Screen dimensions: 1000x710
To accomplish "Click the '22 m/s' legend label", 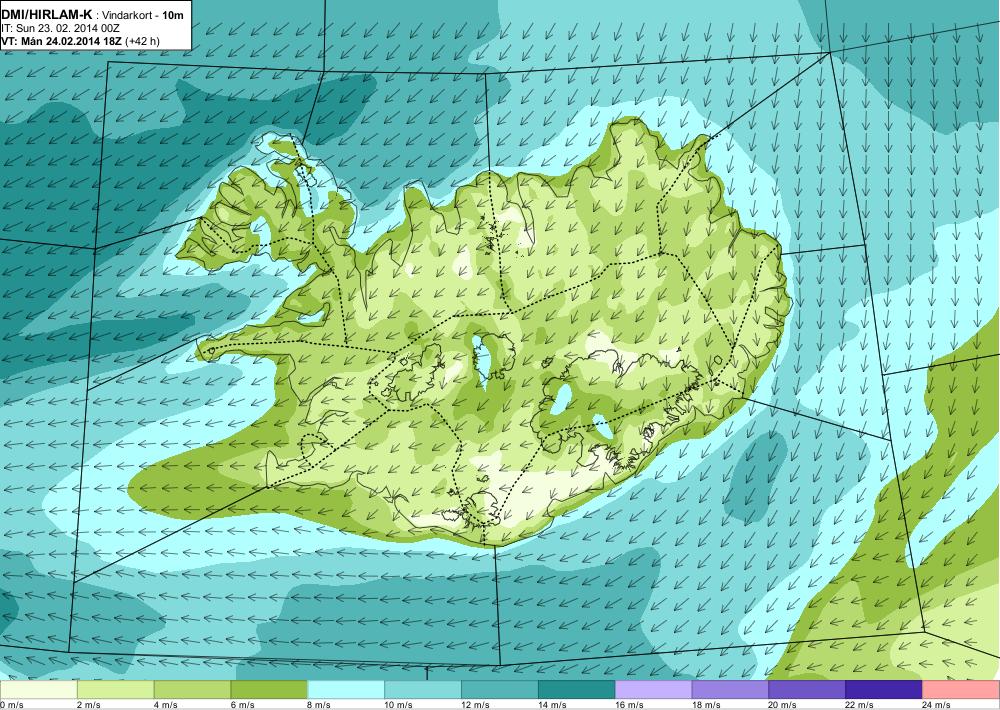I will click(x=860, y=705).
